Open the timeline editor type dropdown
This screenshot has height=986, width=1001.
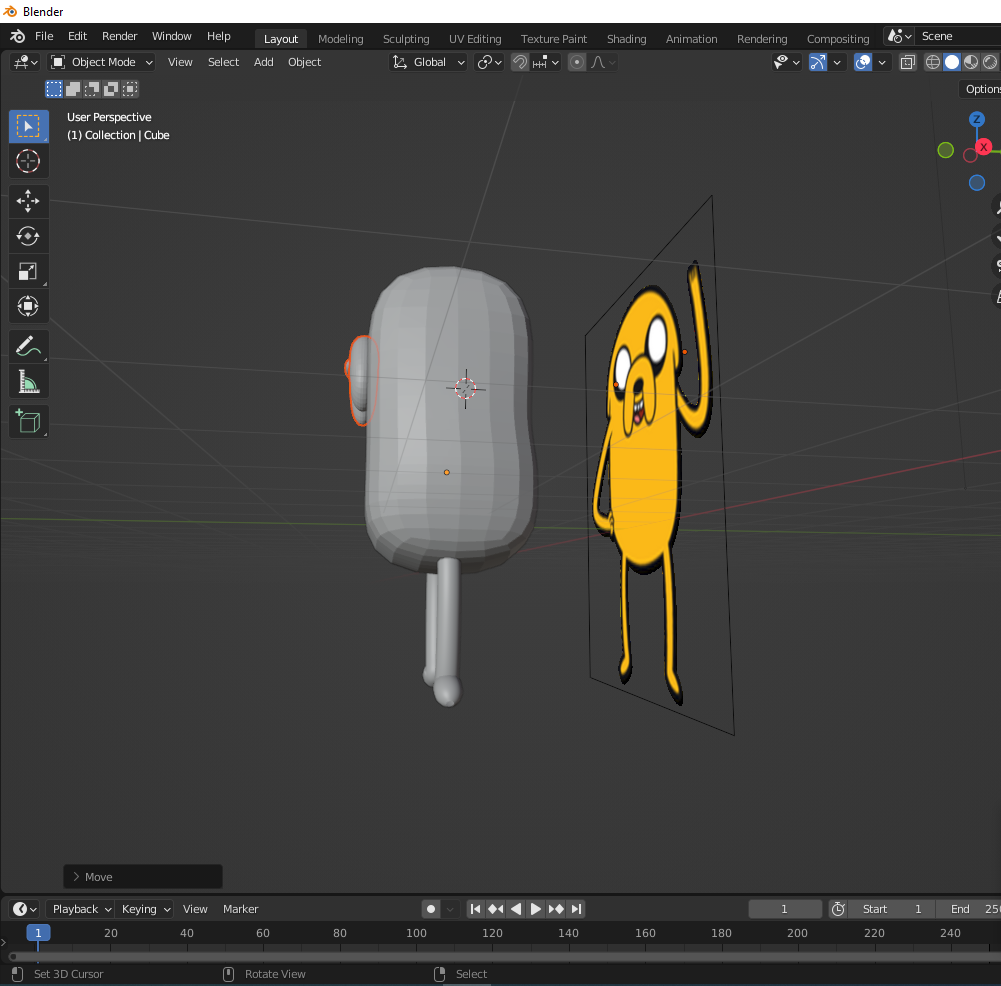[x=26, y=909]
